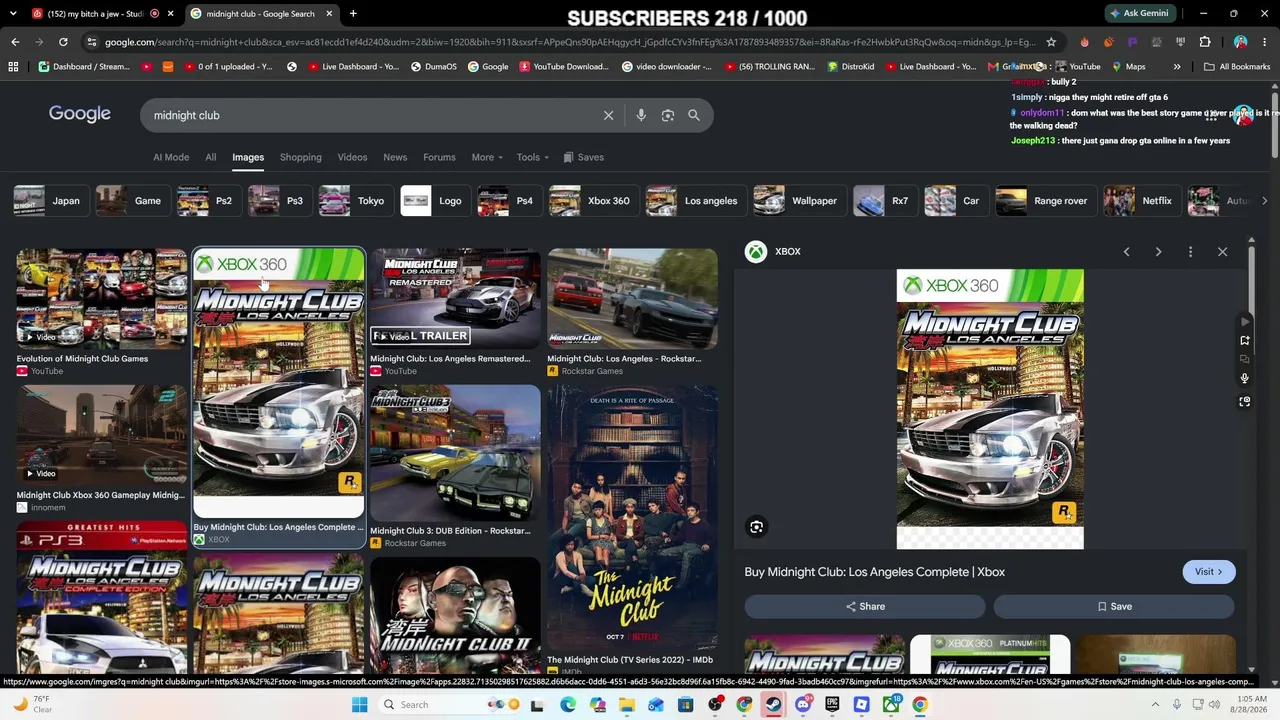Share the previewed image
This screenshot has height=720, width=1280.
click(x=865, y=607)
